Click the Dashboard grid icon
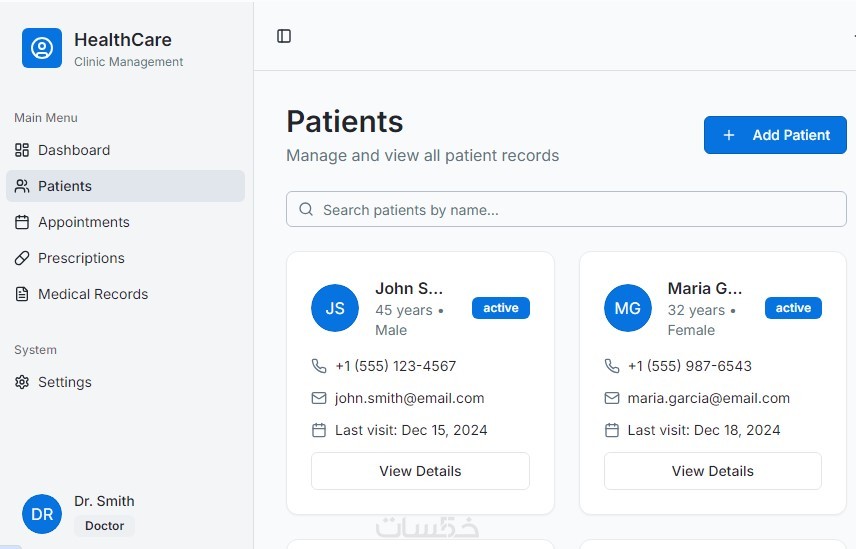The height and width of the screenshot is (549, 856). point(22,150)
